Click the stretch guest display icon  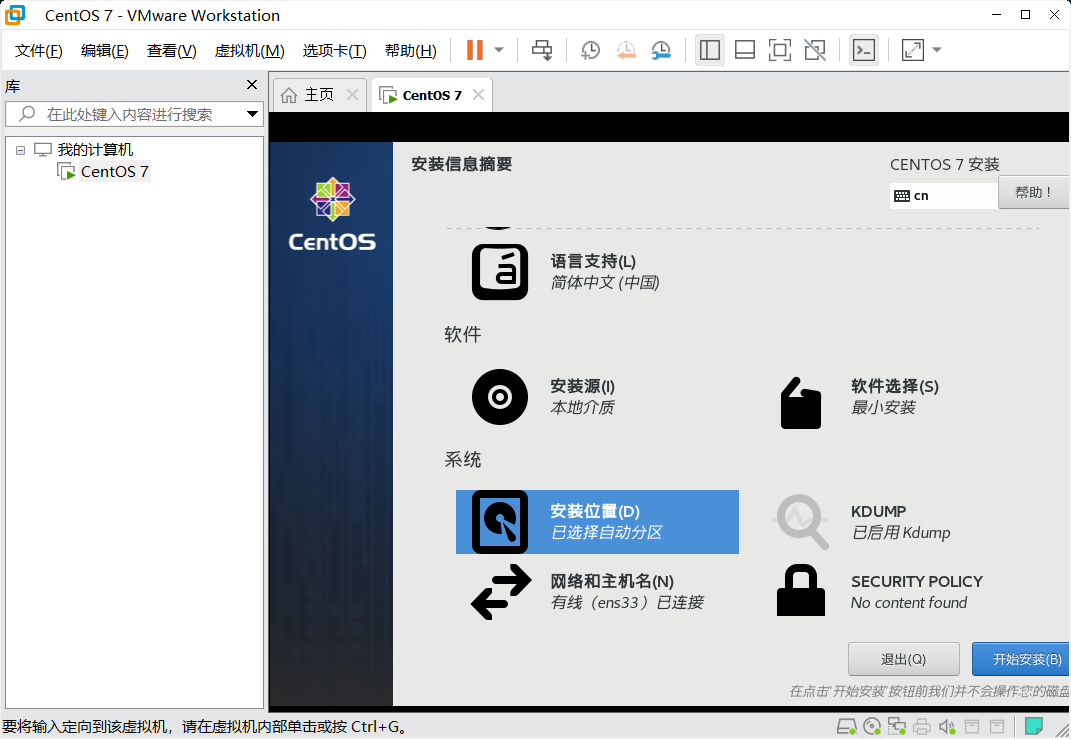pyautogui.click(x=913, y=50)
